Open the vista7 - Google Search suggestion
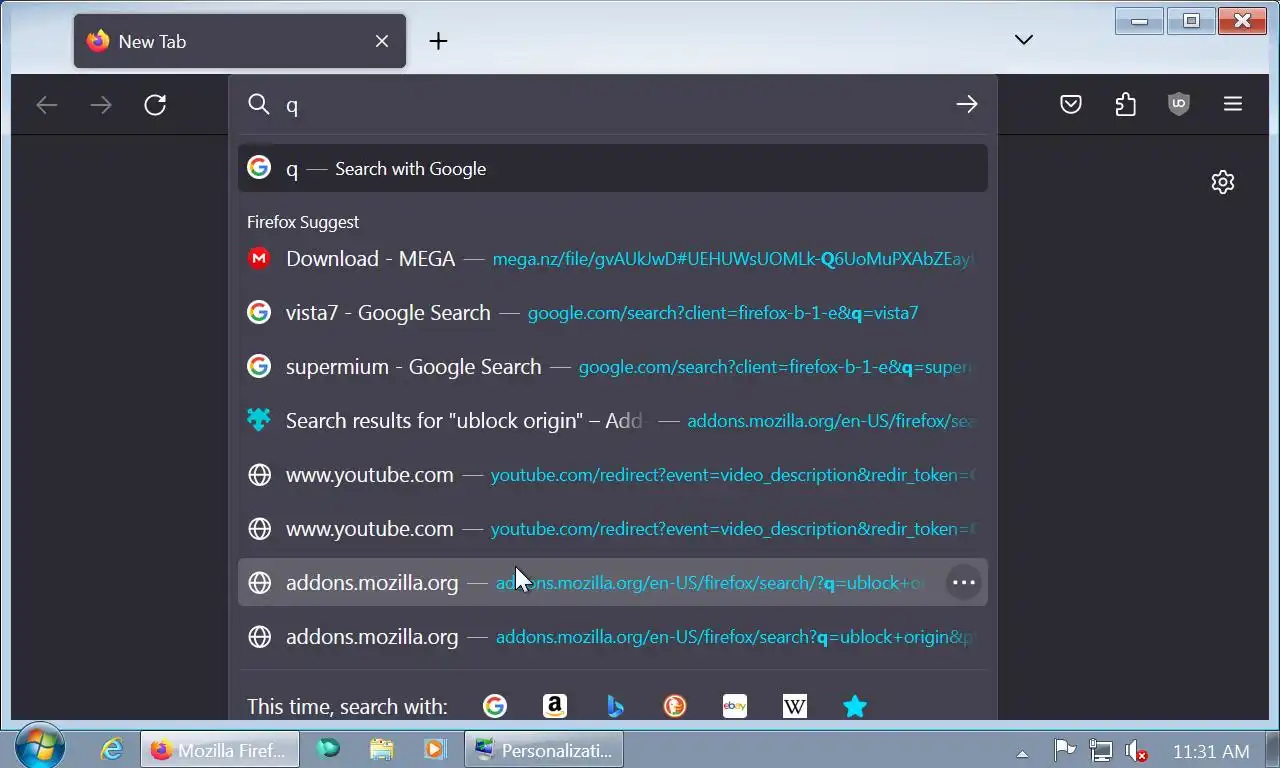 pyautogui.click(x=613, y=312)
